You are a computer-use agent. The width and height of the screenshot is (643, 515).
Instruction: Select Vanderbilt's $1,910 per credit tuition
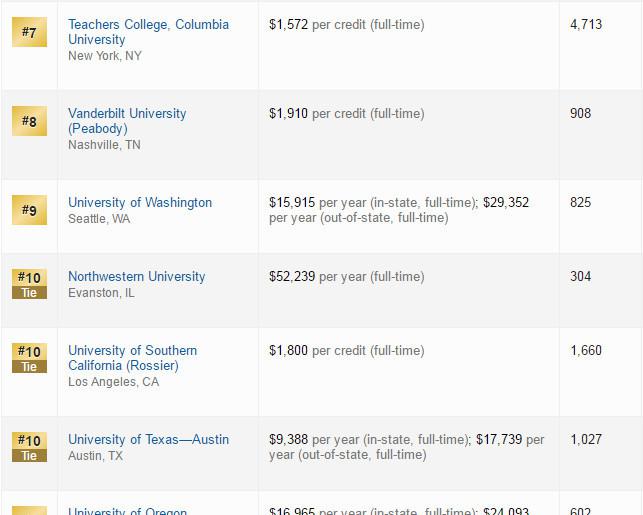point(347,114)
